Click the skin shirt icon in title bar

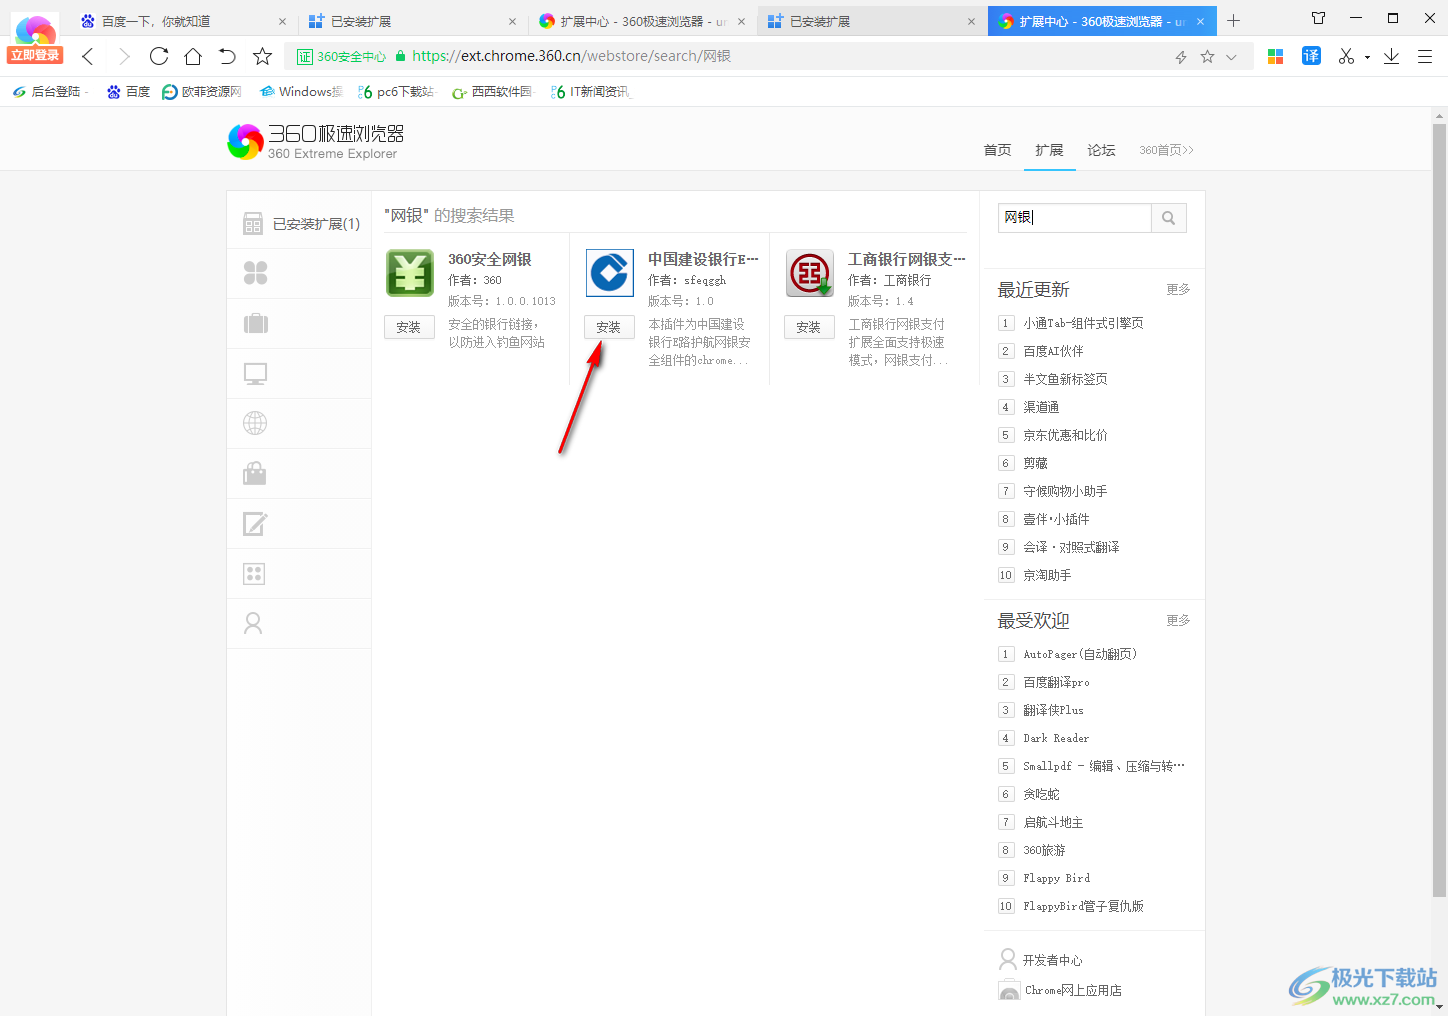(1318, 18)
